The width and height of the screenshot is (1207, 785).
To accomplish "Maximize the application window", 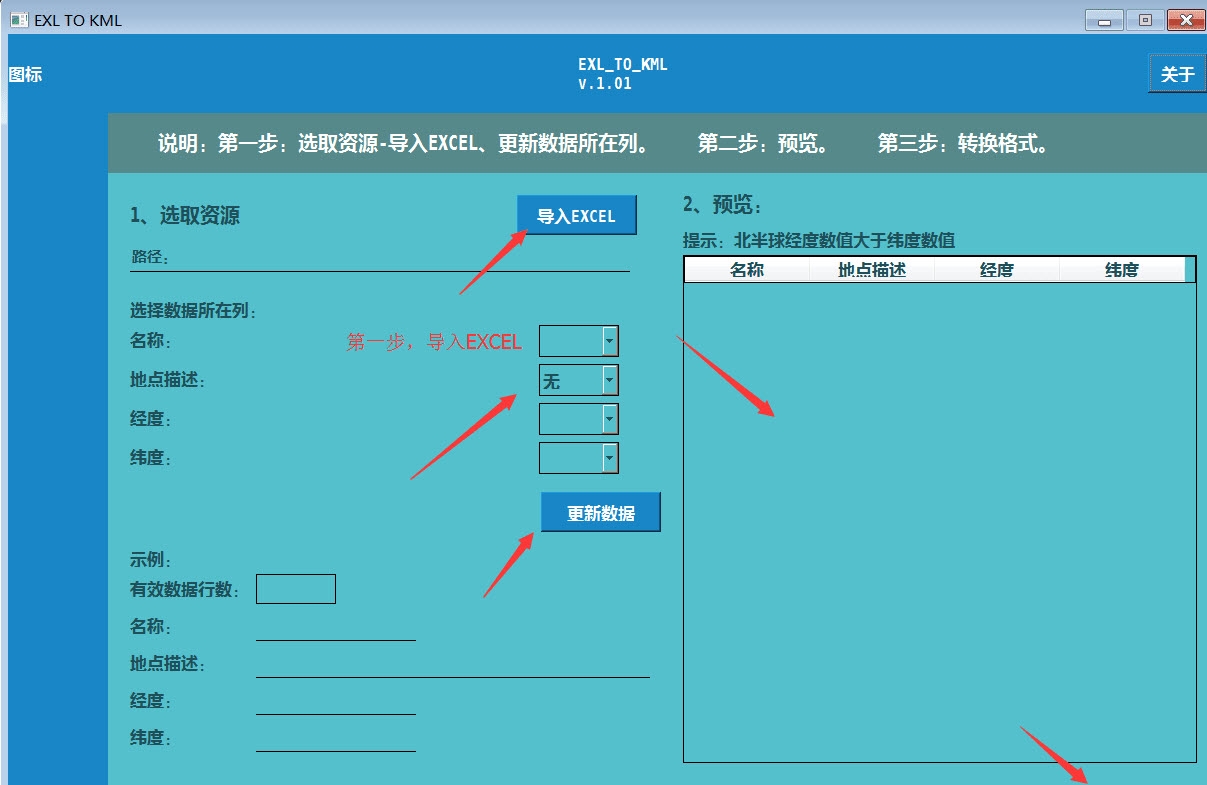I will (x=1145, y=20).
